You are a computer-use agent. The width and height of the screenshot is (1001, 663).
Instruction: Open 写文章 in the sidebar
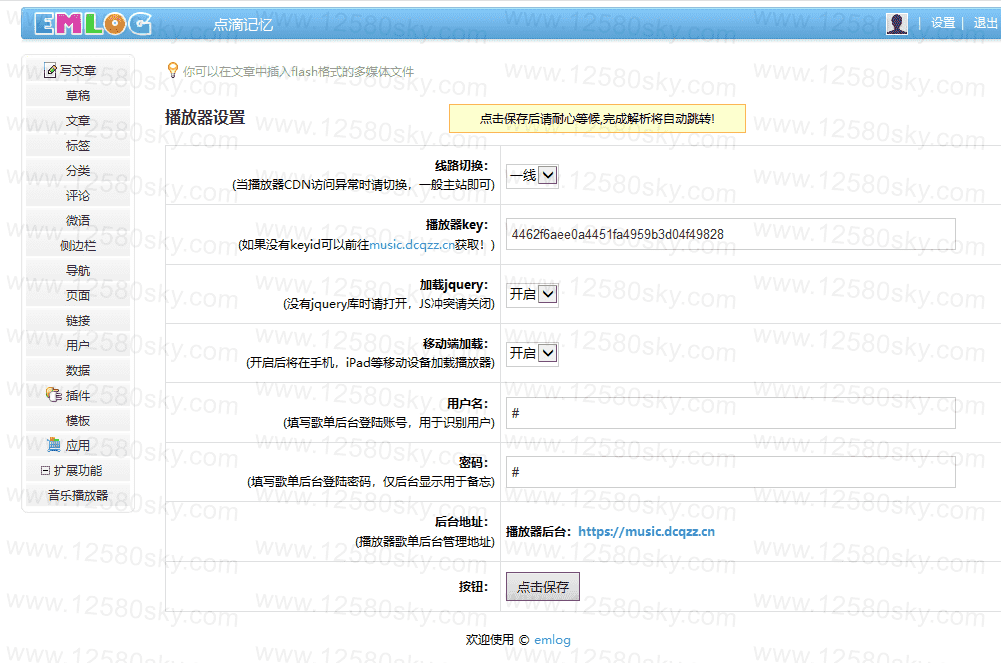point(78,70)
